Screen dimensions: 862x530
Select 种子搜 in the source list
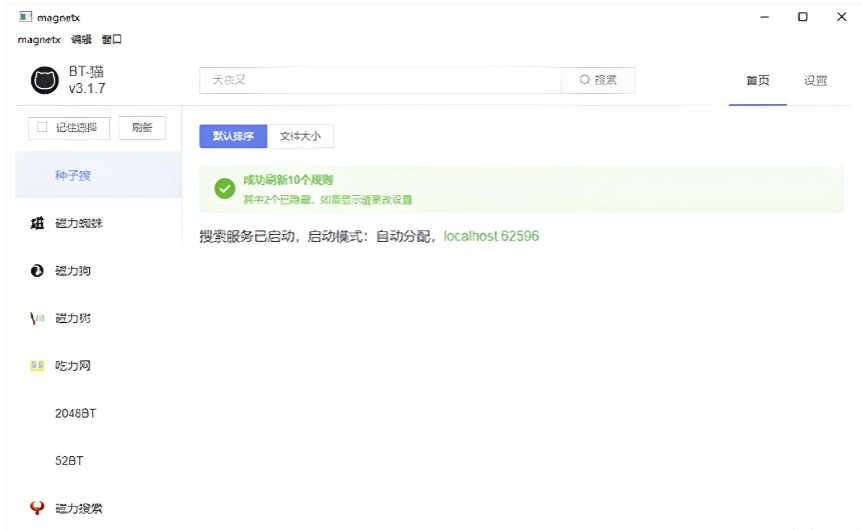[98, 175]
